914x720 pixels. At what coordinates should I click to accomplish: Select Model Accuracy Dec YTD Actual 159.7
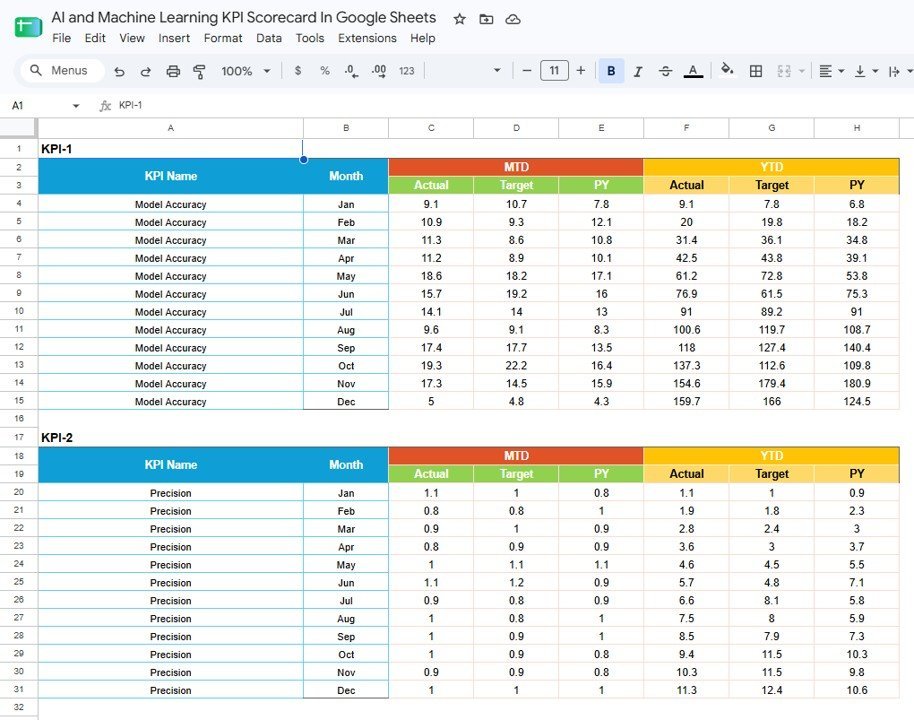pyautogui.click(x=686, y=401)
